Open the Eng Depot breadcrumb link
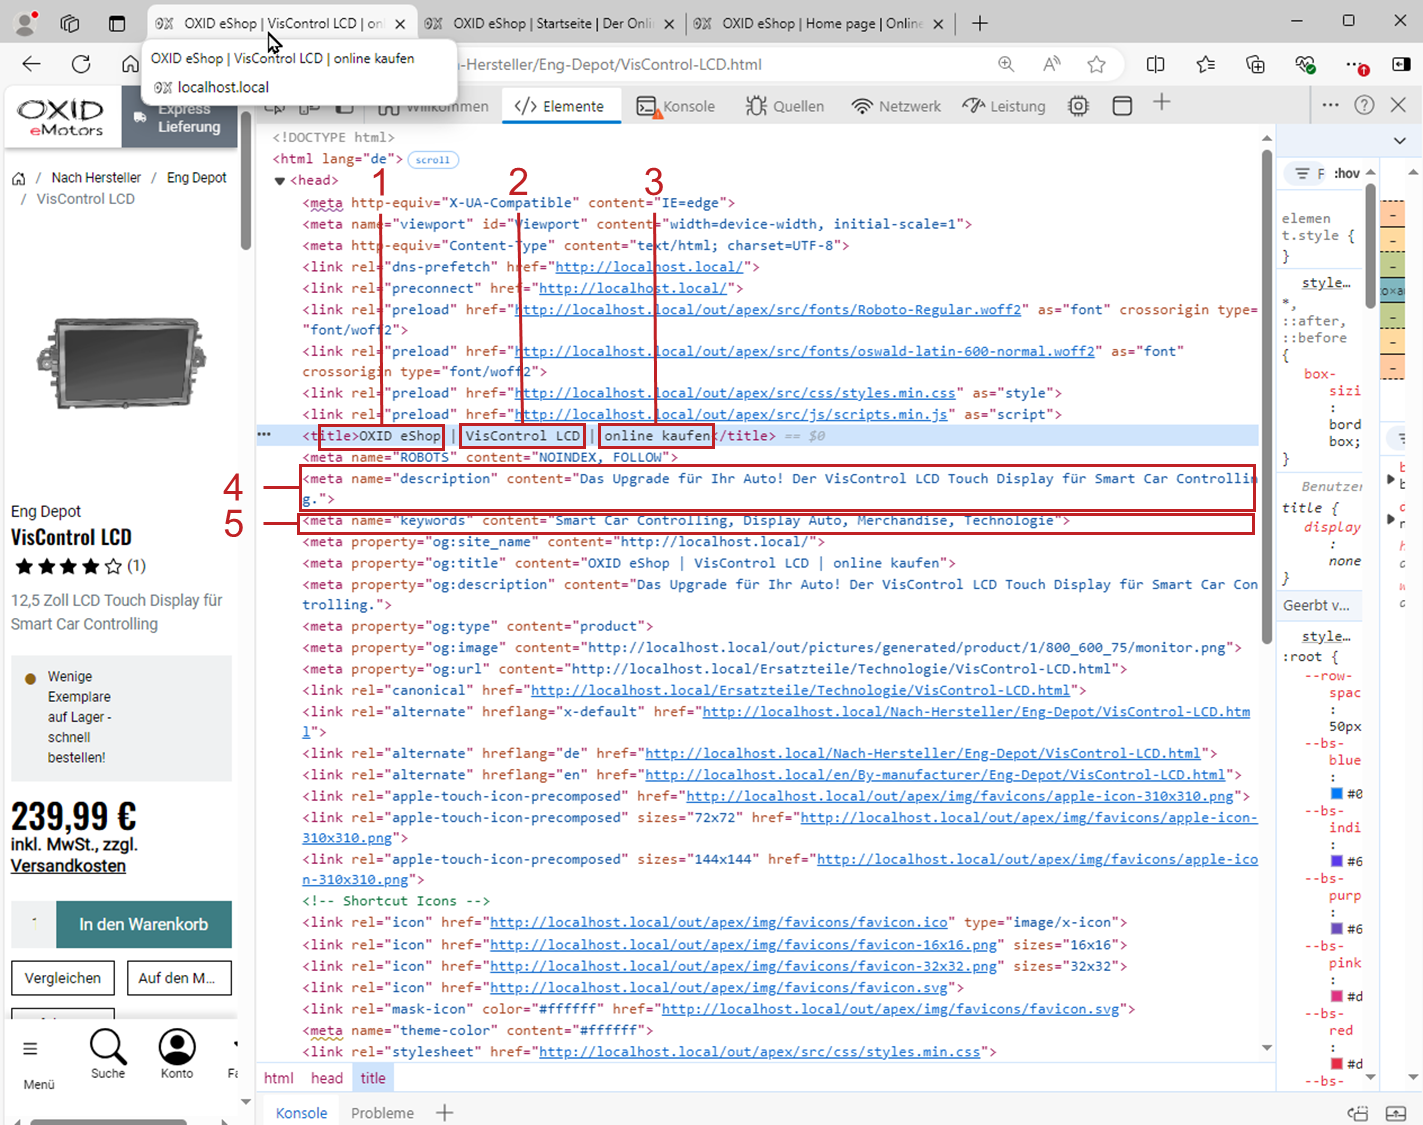The image size is (1423, 1125). pyautogui.click(x=196, y=177)
